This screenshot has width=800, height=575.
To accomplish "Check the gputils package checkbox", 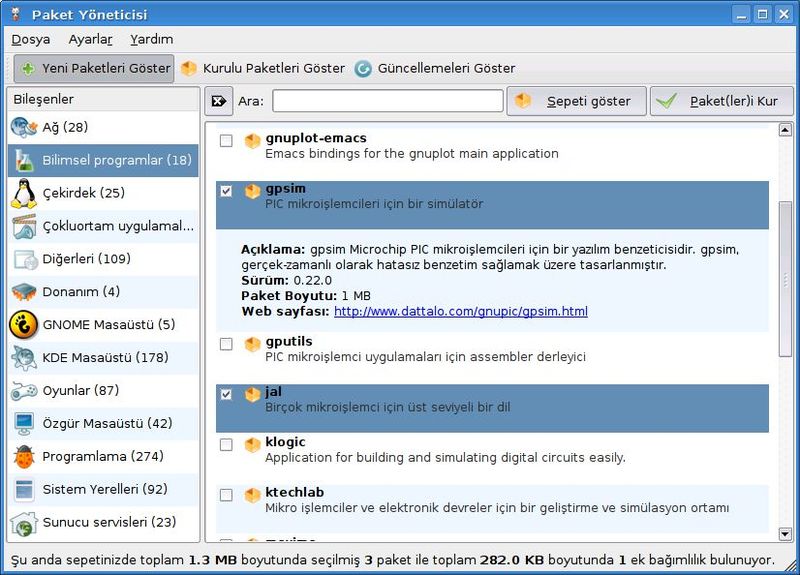I will pyautogui.click(x=226, y=344).
